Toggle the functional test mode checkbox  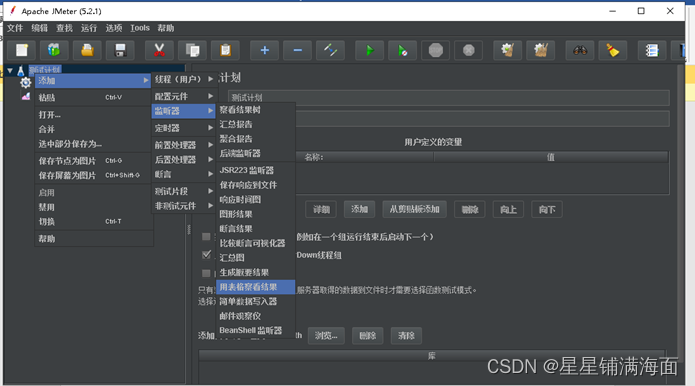pos(206,273)
